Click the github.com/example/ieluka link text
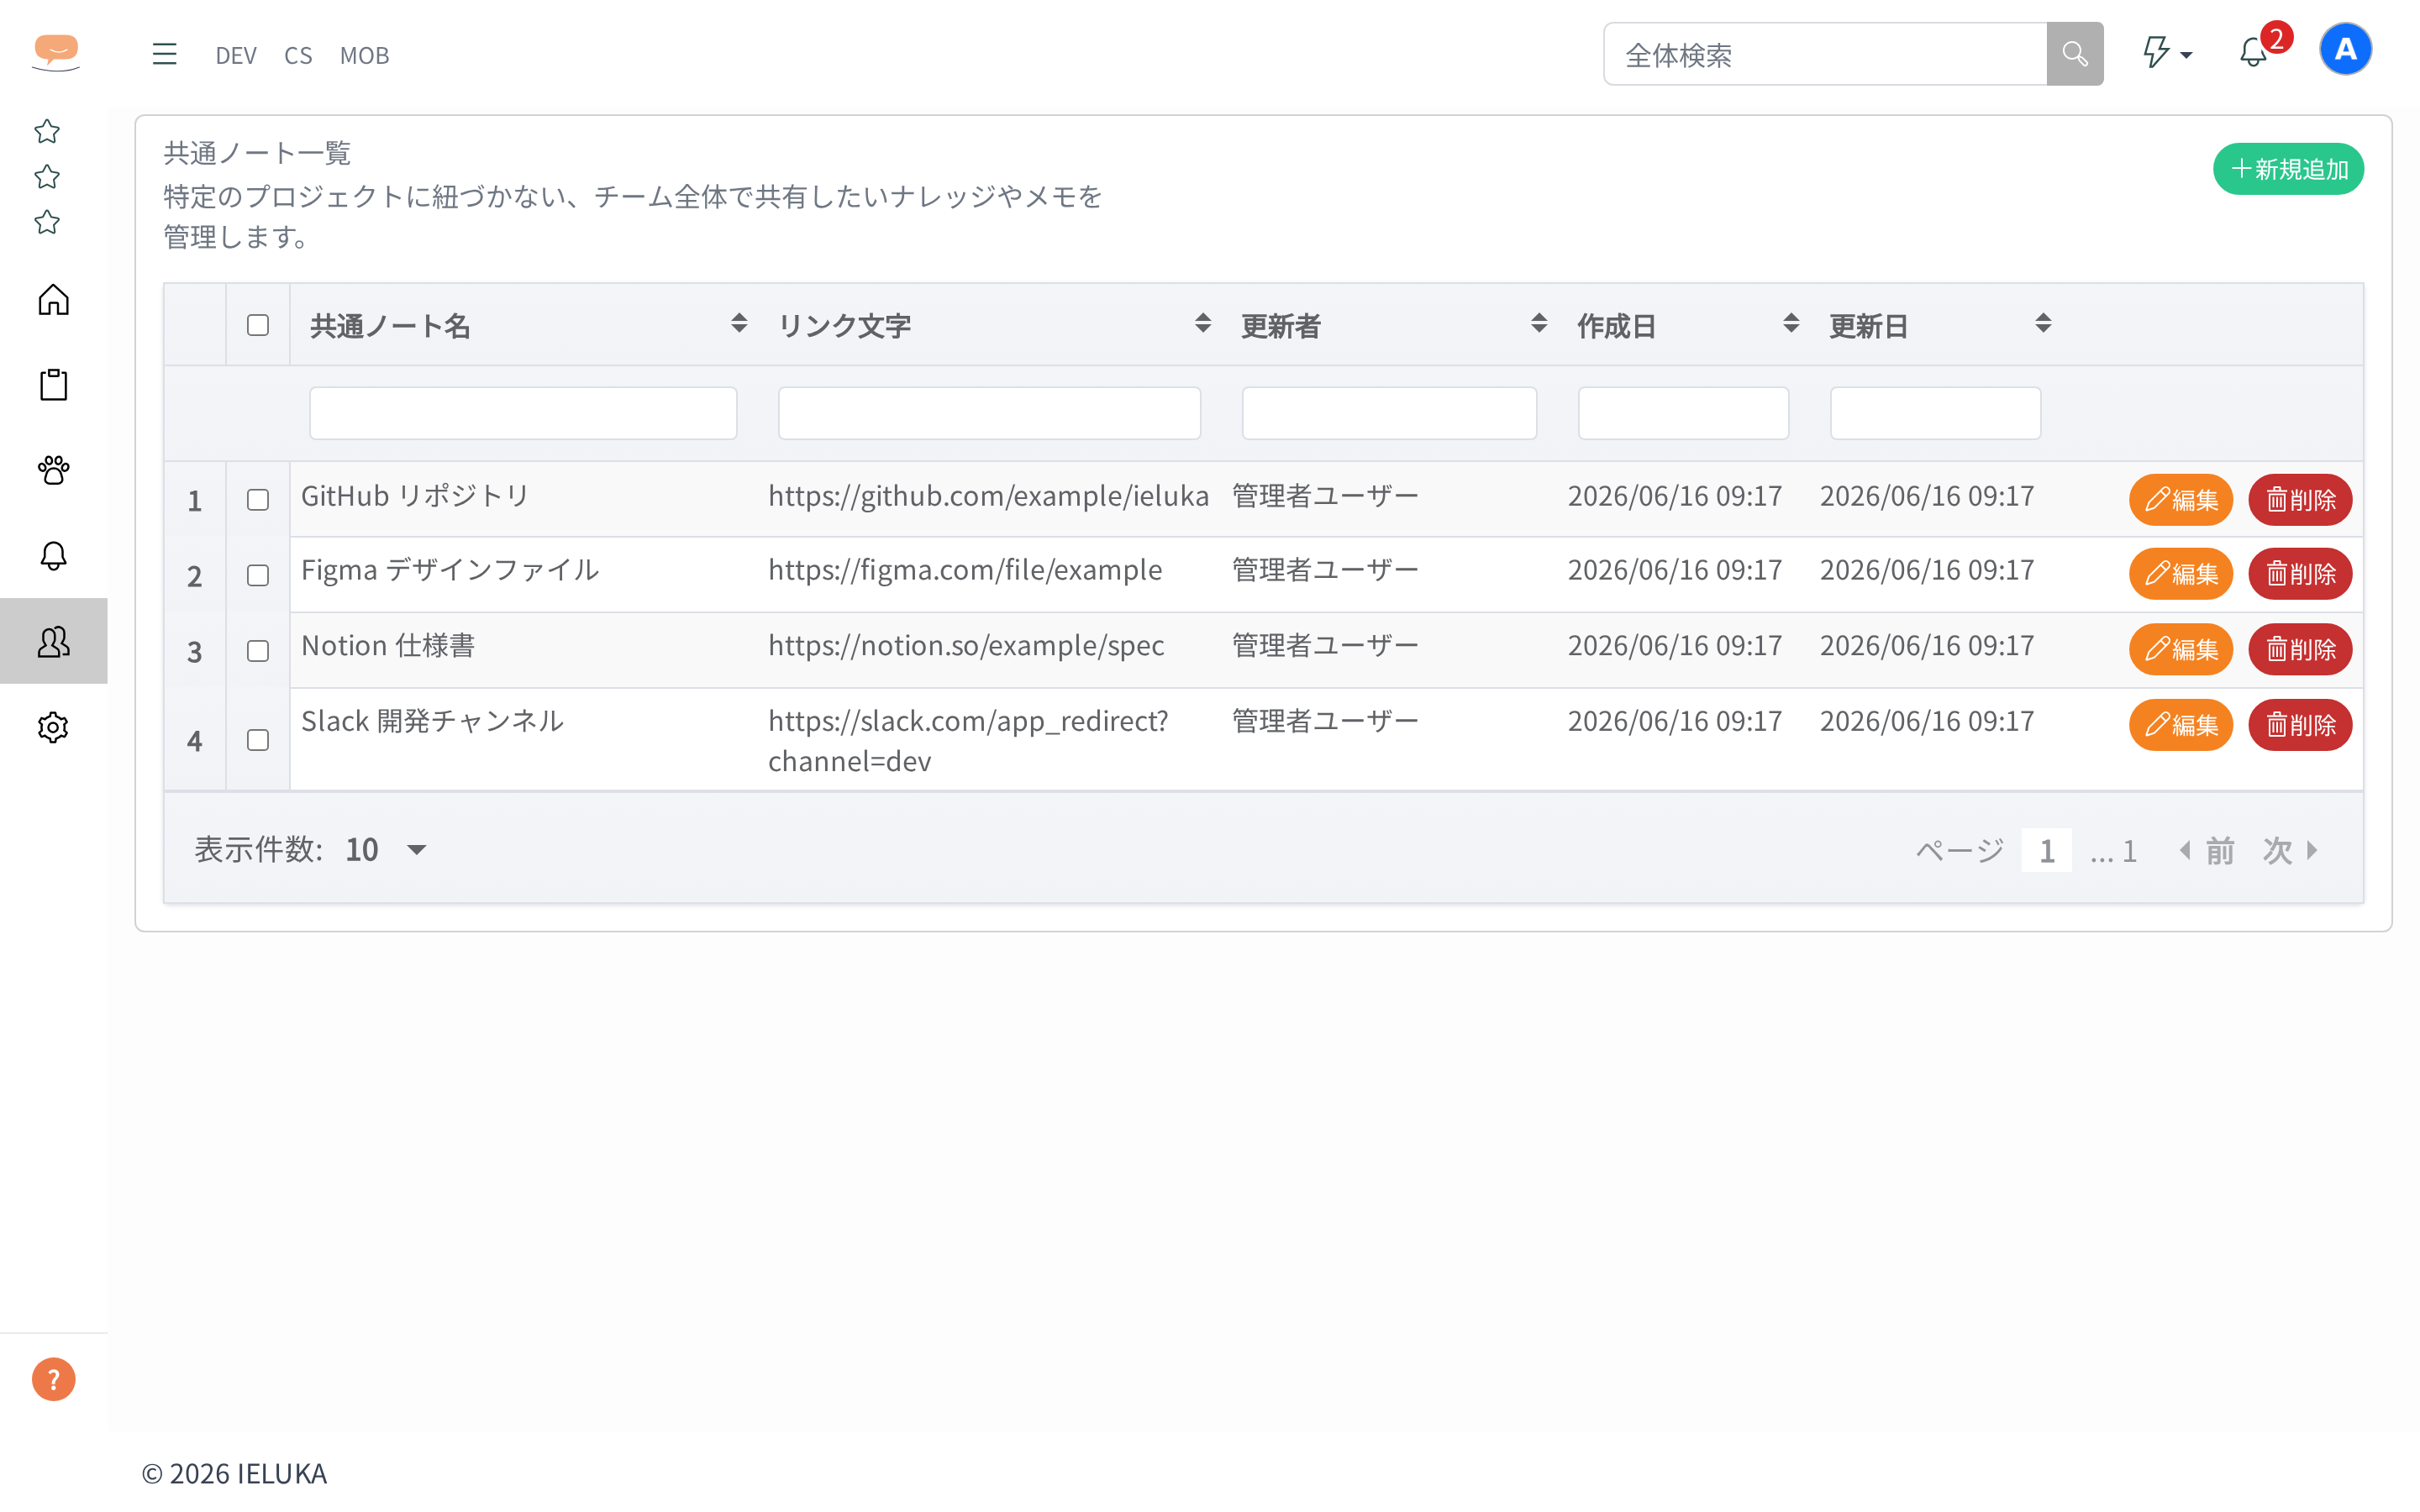 (x=988, y=496)
